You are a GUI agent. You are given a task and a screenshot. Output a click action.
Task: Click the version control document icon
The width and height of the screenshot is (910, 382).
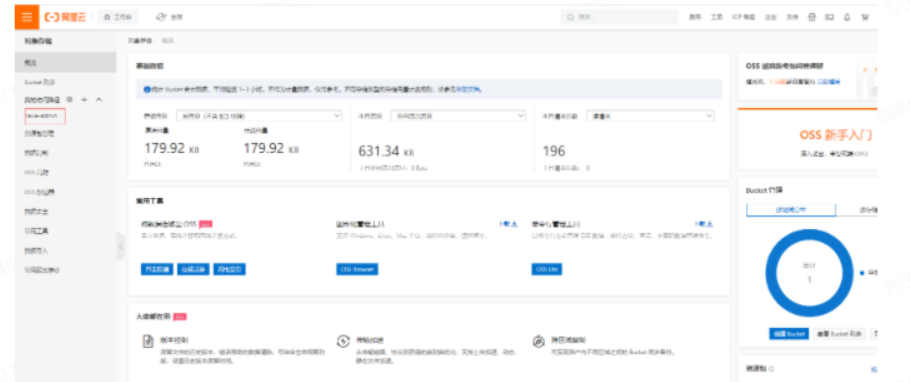(x=148, y=341)
